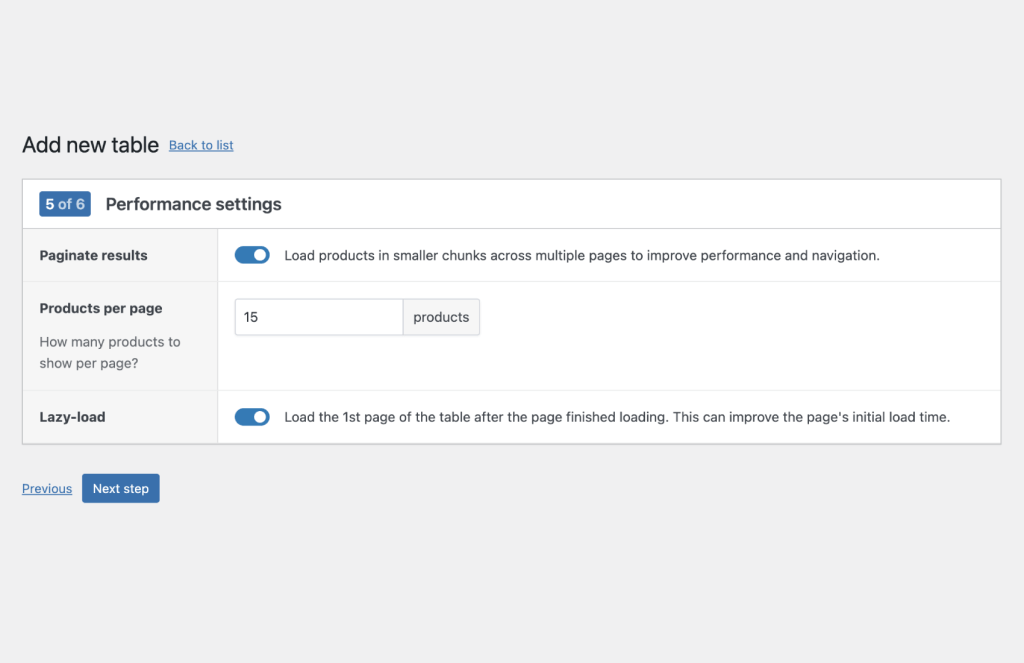Click the Products per page label
Viewport: 1024px width, 663px height.
point(99,308)
